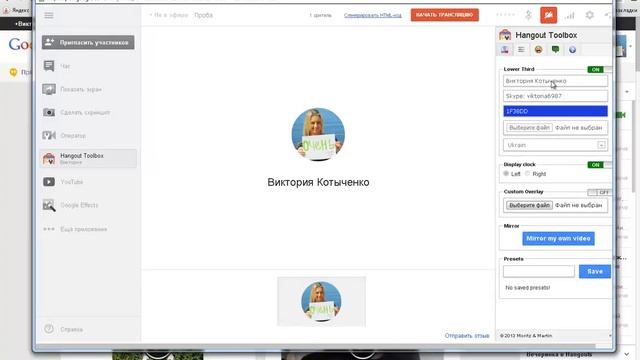Open the Chat app in sidebar
Image resolution: width=640 pixels, height=360 pixels.
click(x=88, y=66)
